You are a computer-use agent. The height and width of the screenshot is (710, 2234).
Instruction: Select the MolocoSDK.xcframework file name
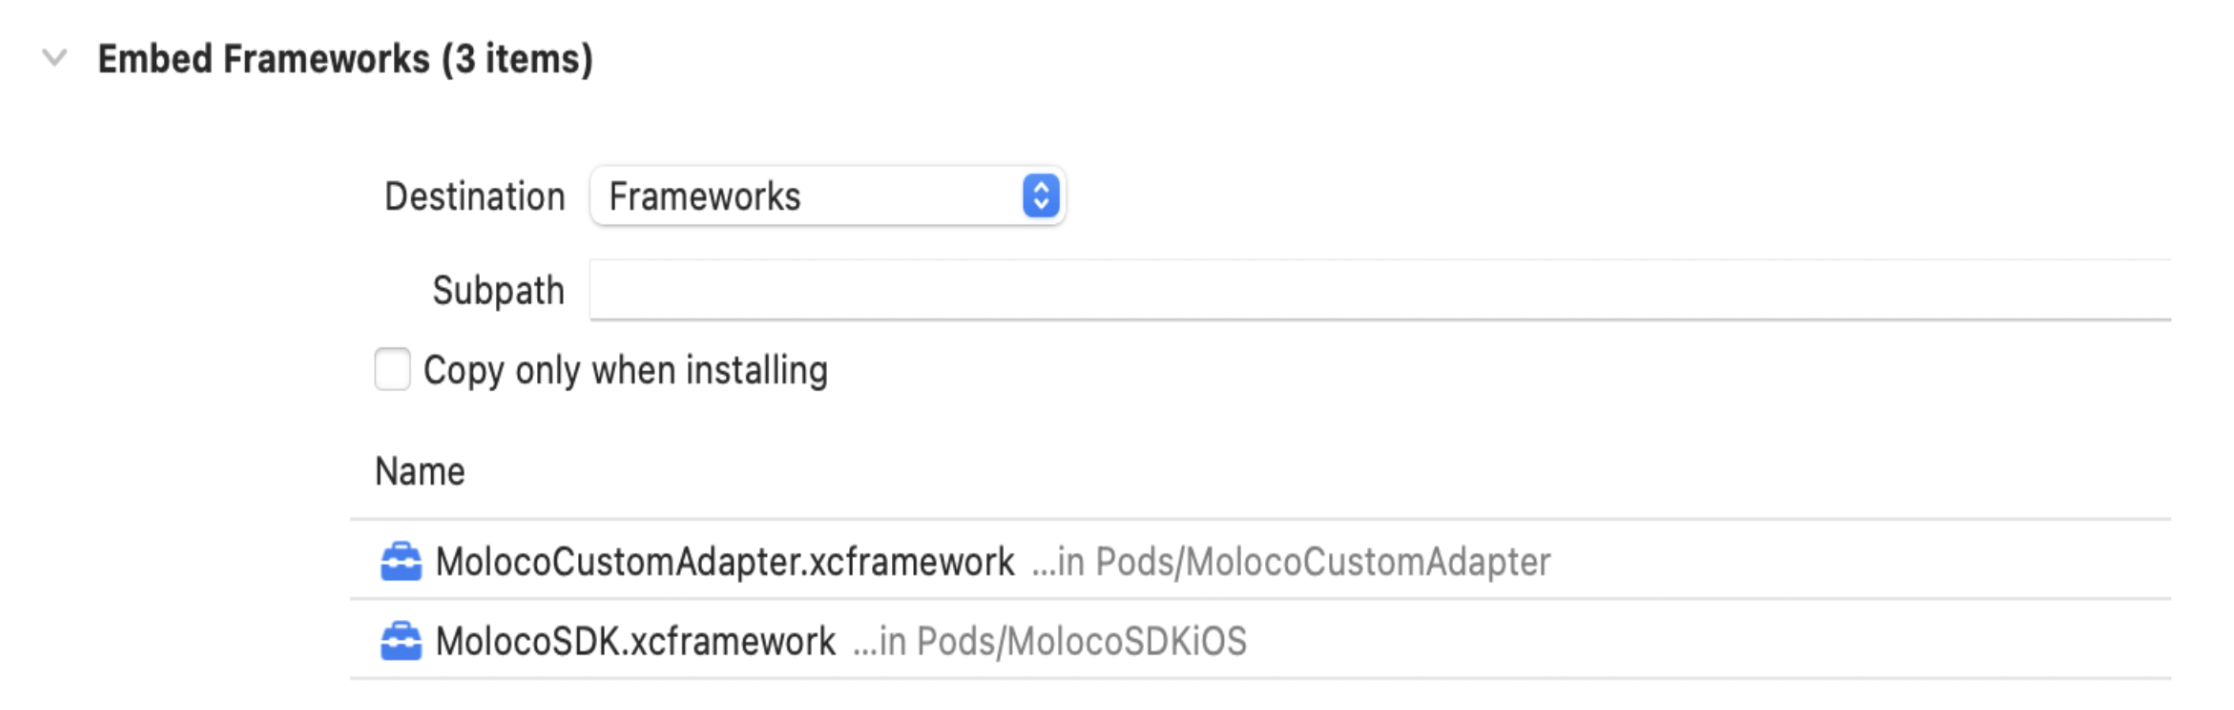tap(635, 642)
